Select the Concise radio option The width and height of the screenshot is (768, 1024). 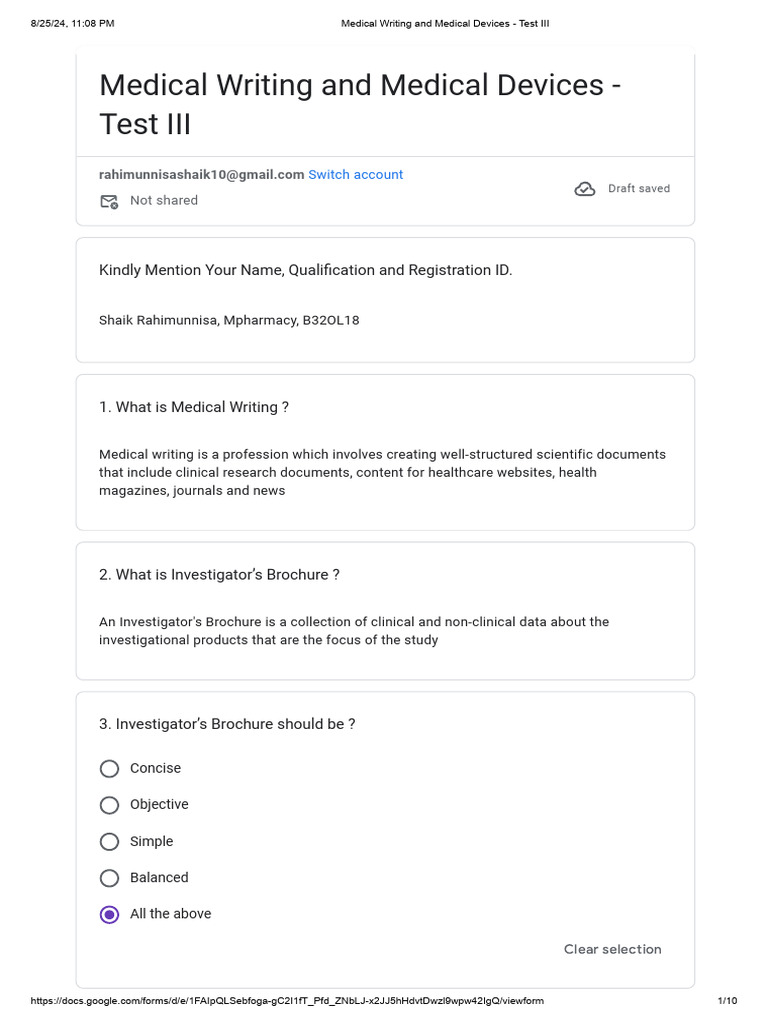109,769
